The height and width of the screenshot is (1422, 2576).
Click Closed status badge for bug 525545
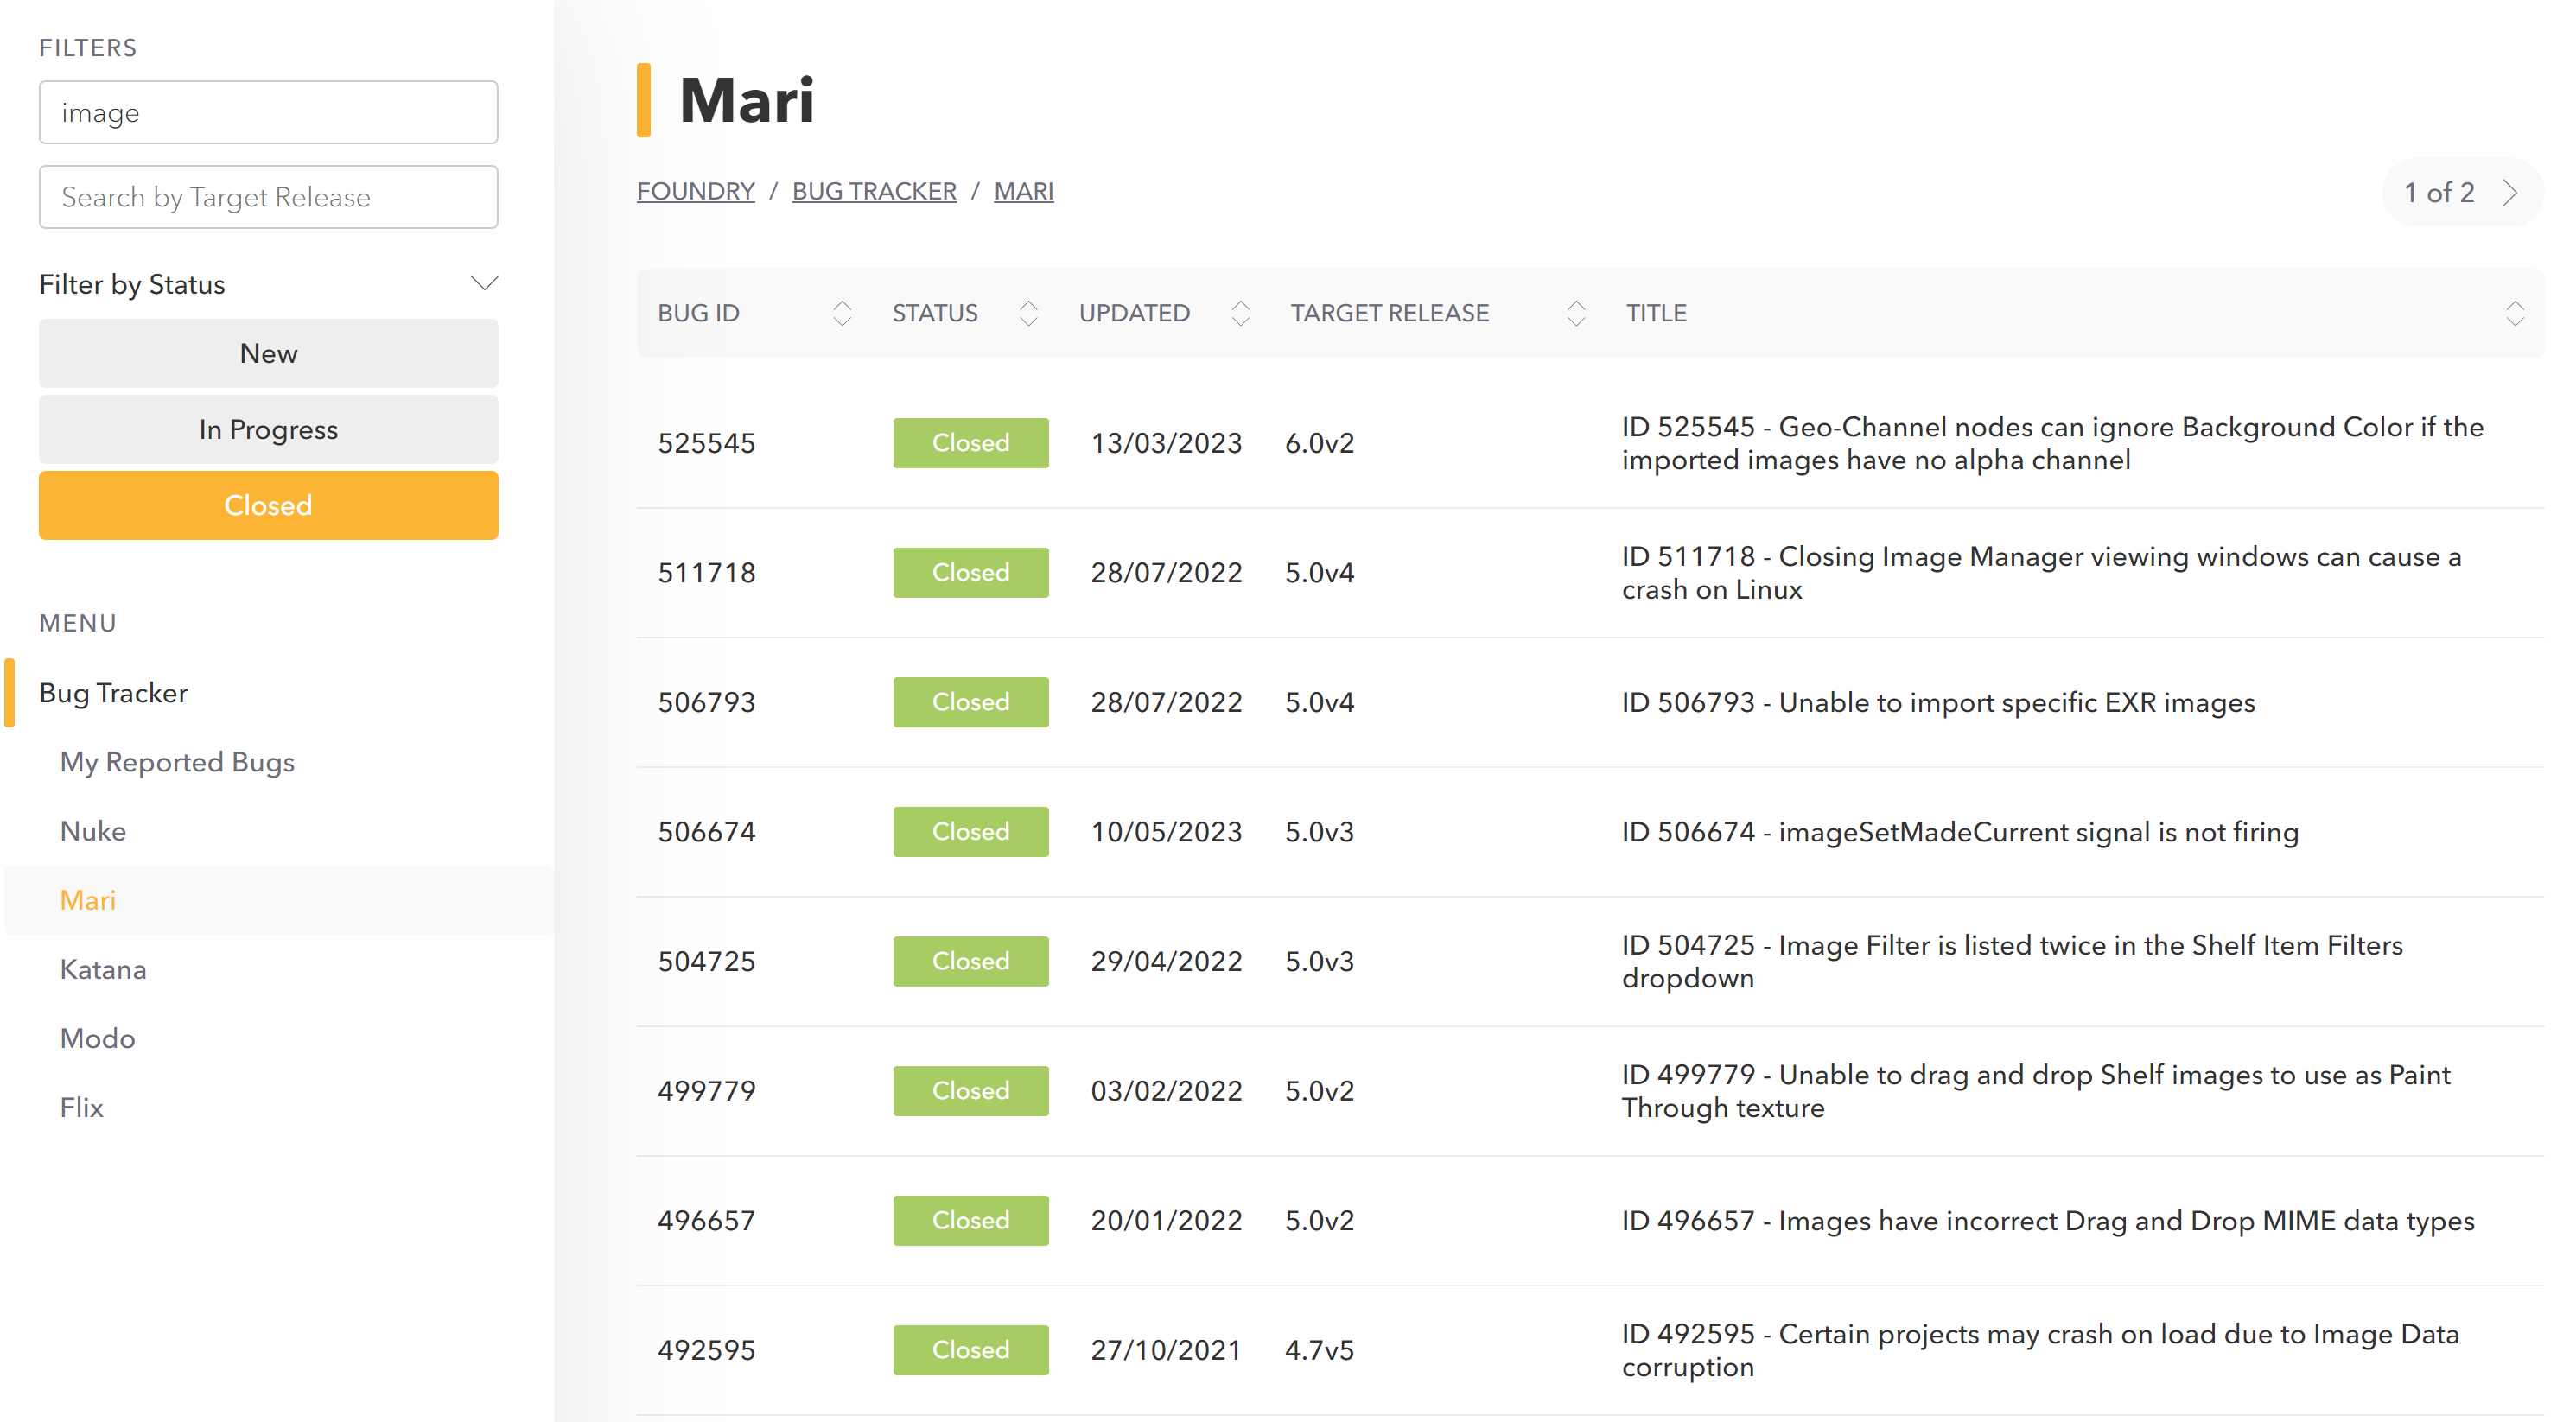970,443
